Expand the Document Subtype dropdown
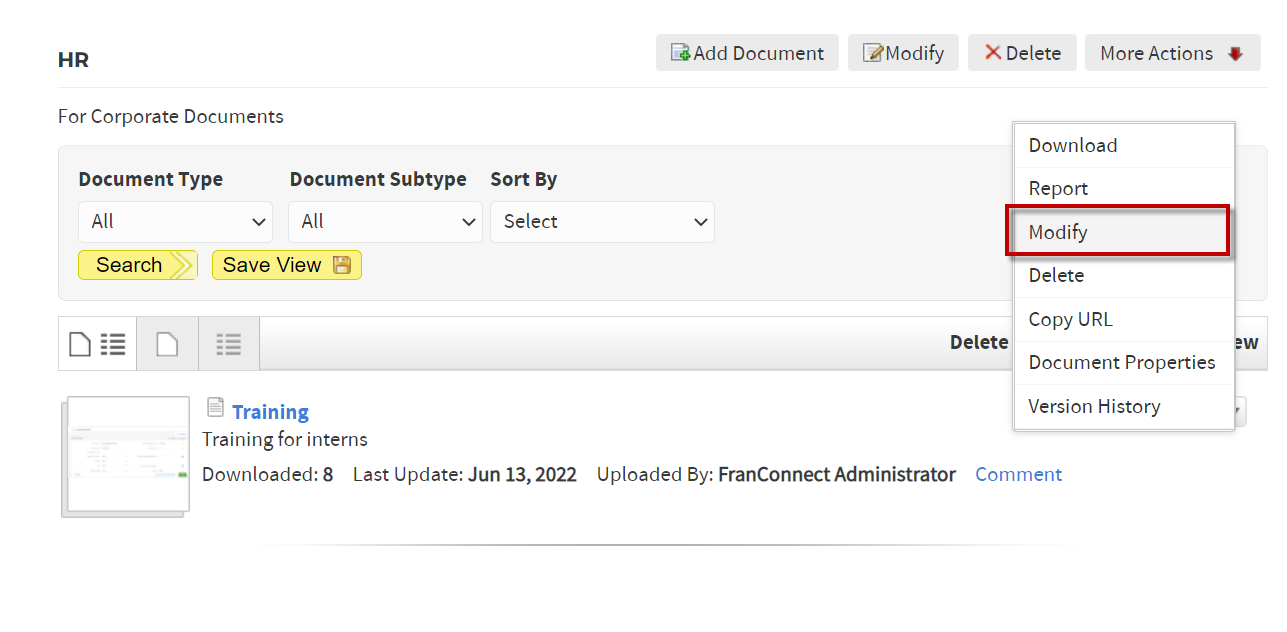Image resolution: width=1287 pixels, height=632 pixels. pos(385,222)
